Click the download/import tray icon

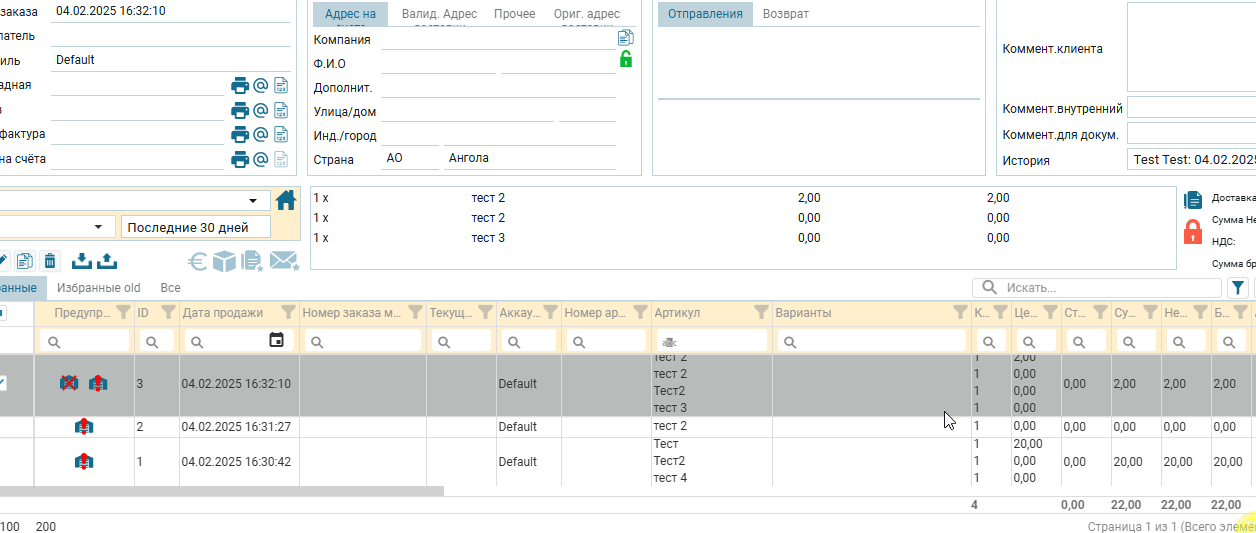82,261
